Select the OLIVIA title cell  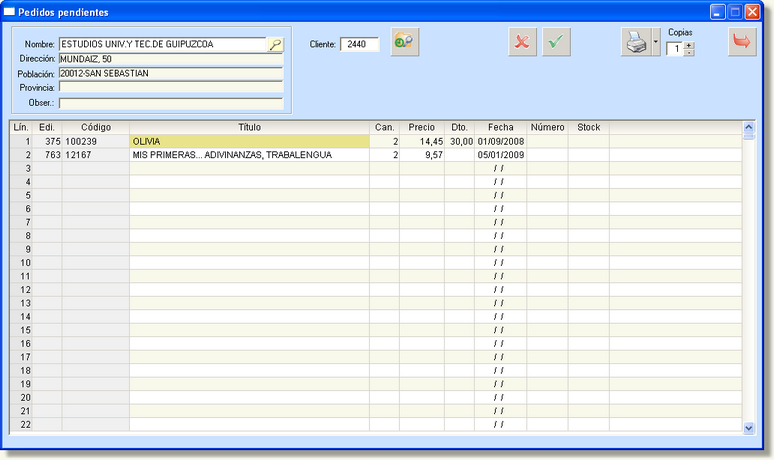coord(249,142)
